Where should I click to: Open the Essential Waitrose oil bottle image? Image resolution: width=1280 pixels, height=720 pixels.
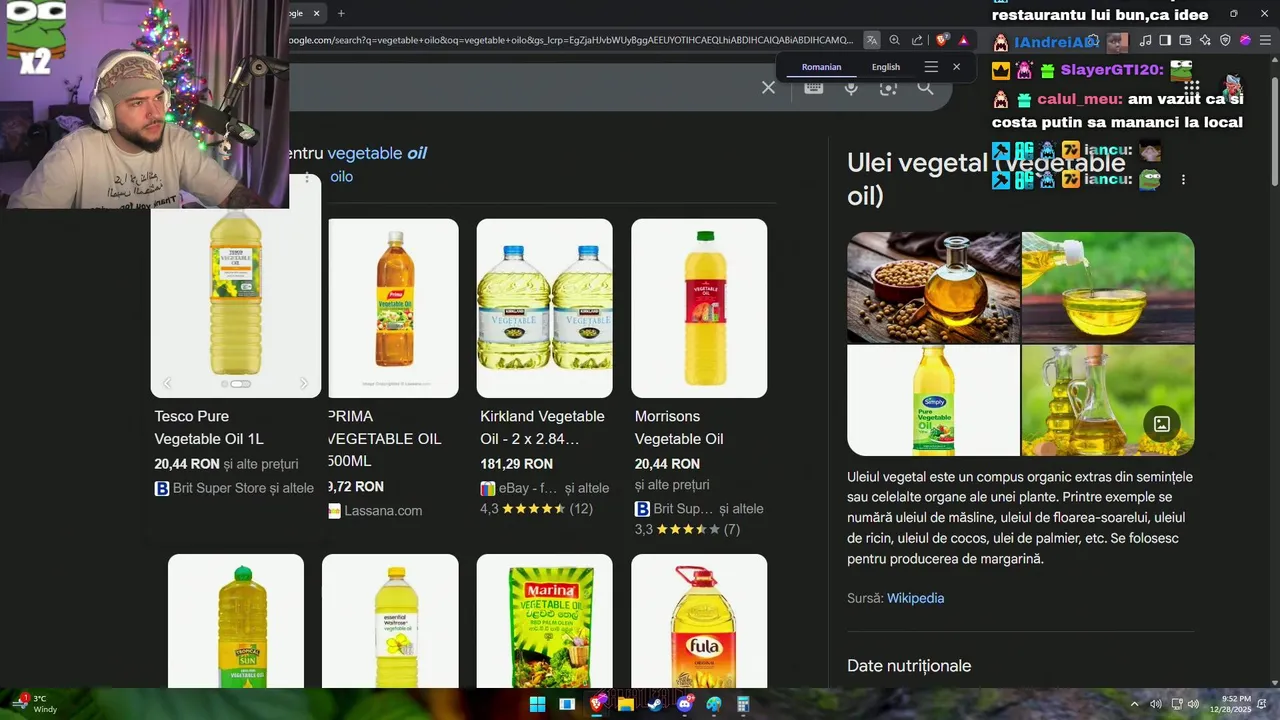point(390,621)
